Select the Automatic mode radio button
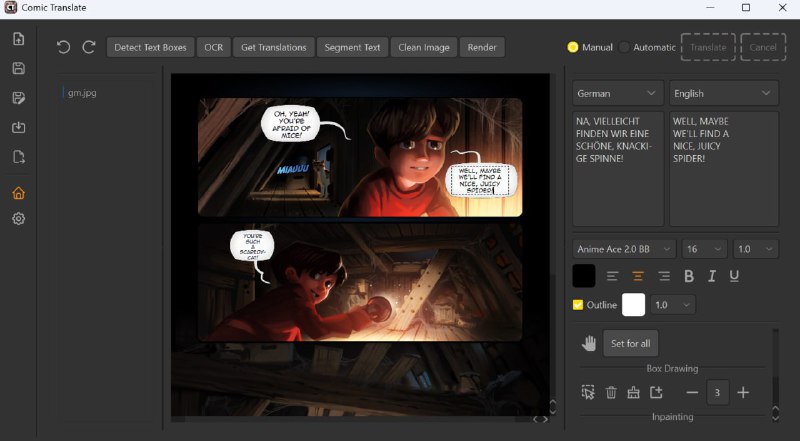Screen dimensions: 800x441 click(x=625, y=47)
